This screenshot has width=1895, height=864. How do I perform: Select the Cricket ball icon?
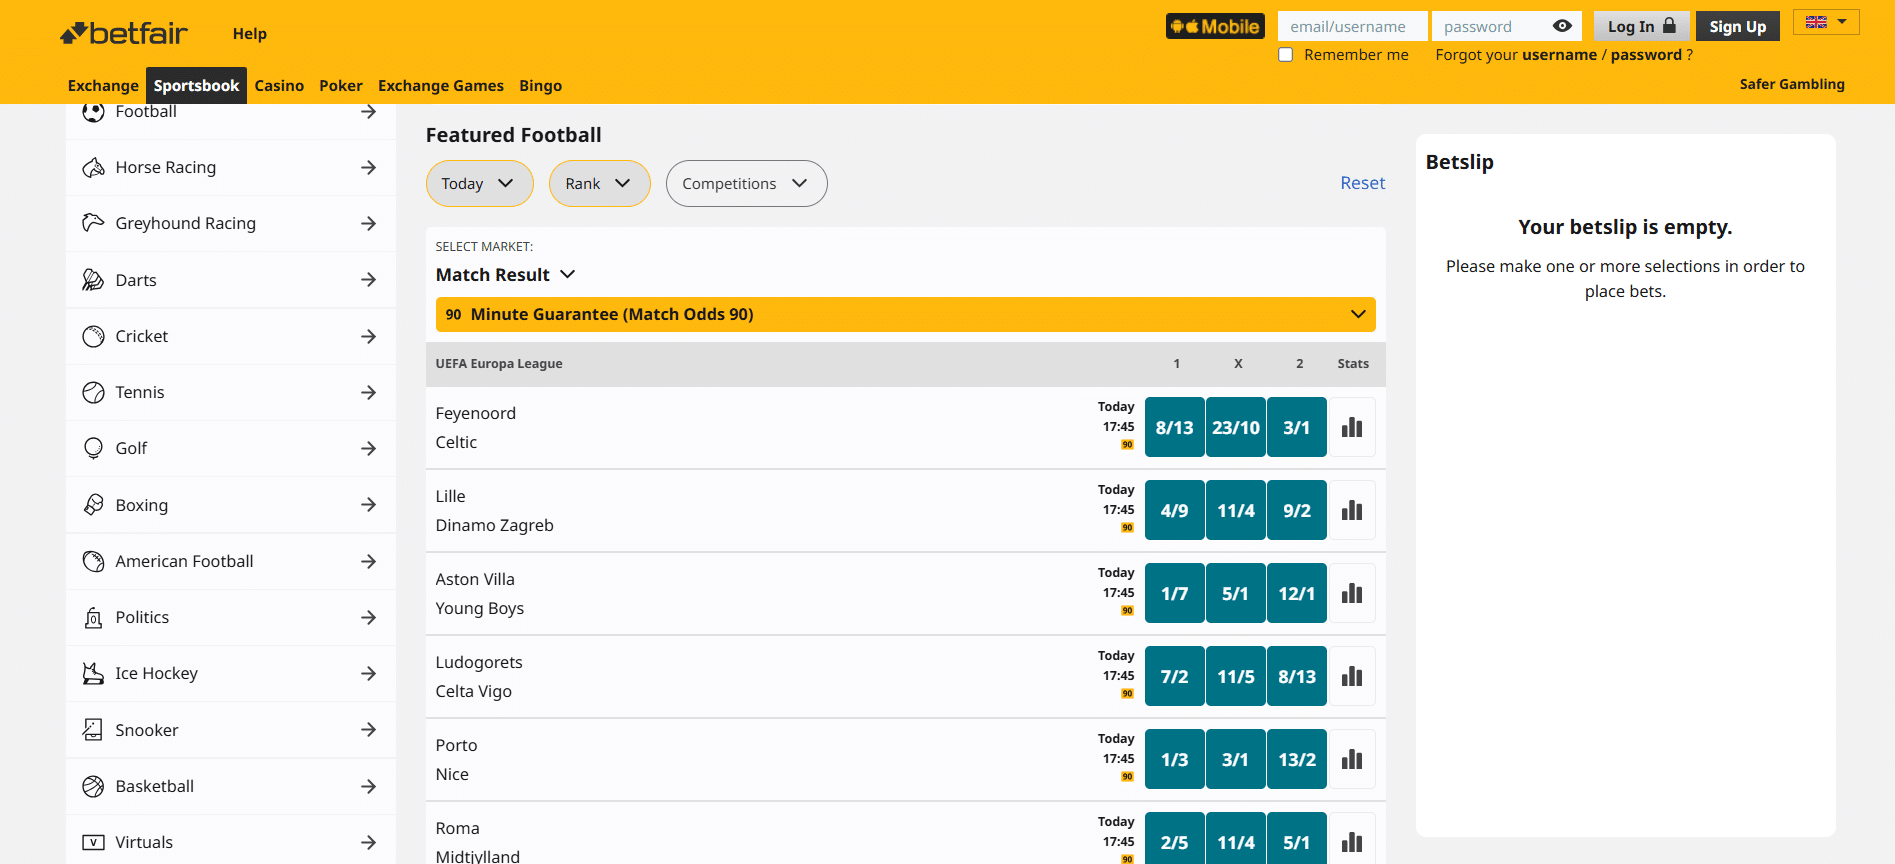(93, 336)
